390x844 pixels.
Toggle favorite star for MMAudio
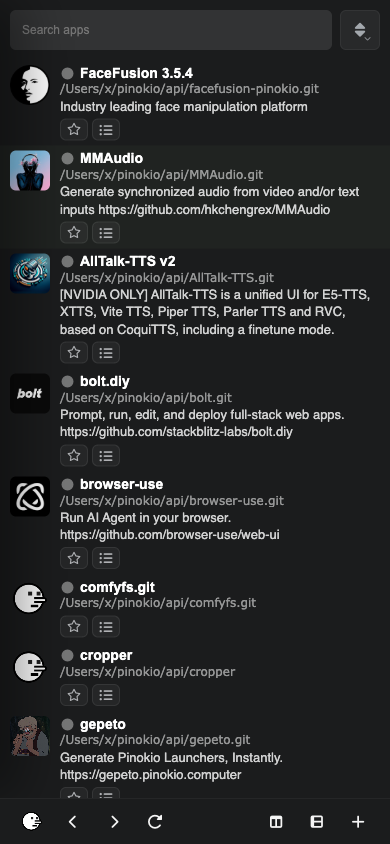(74, 233)
